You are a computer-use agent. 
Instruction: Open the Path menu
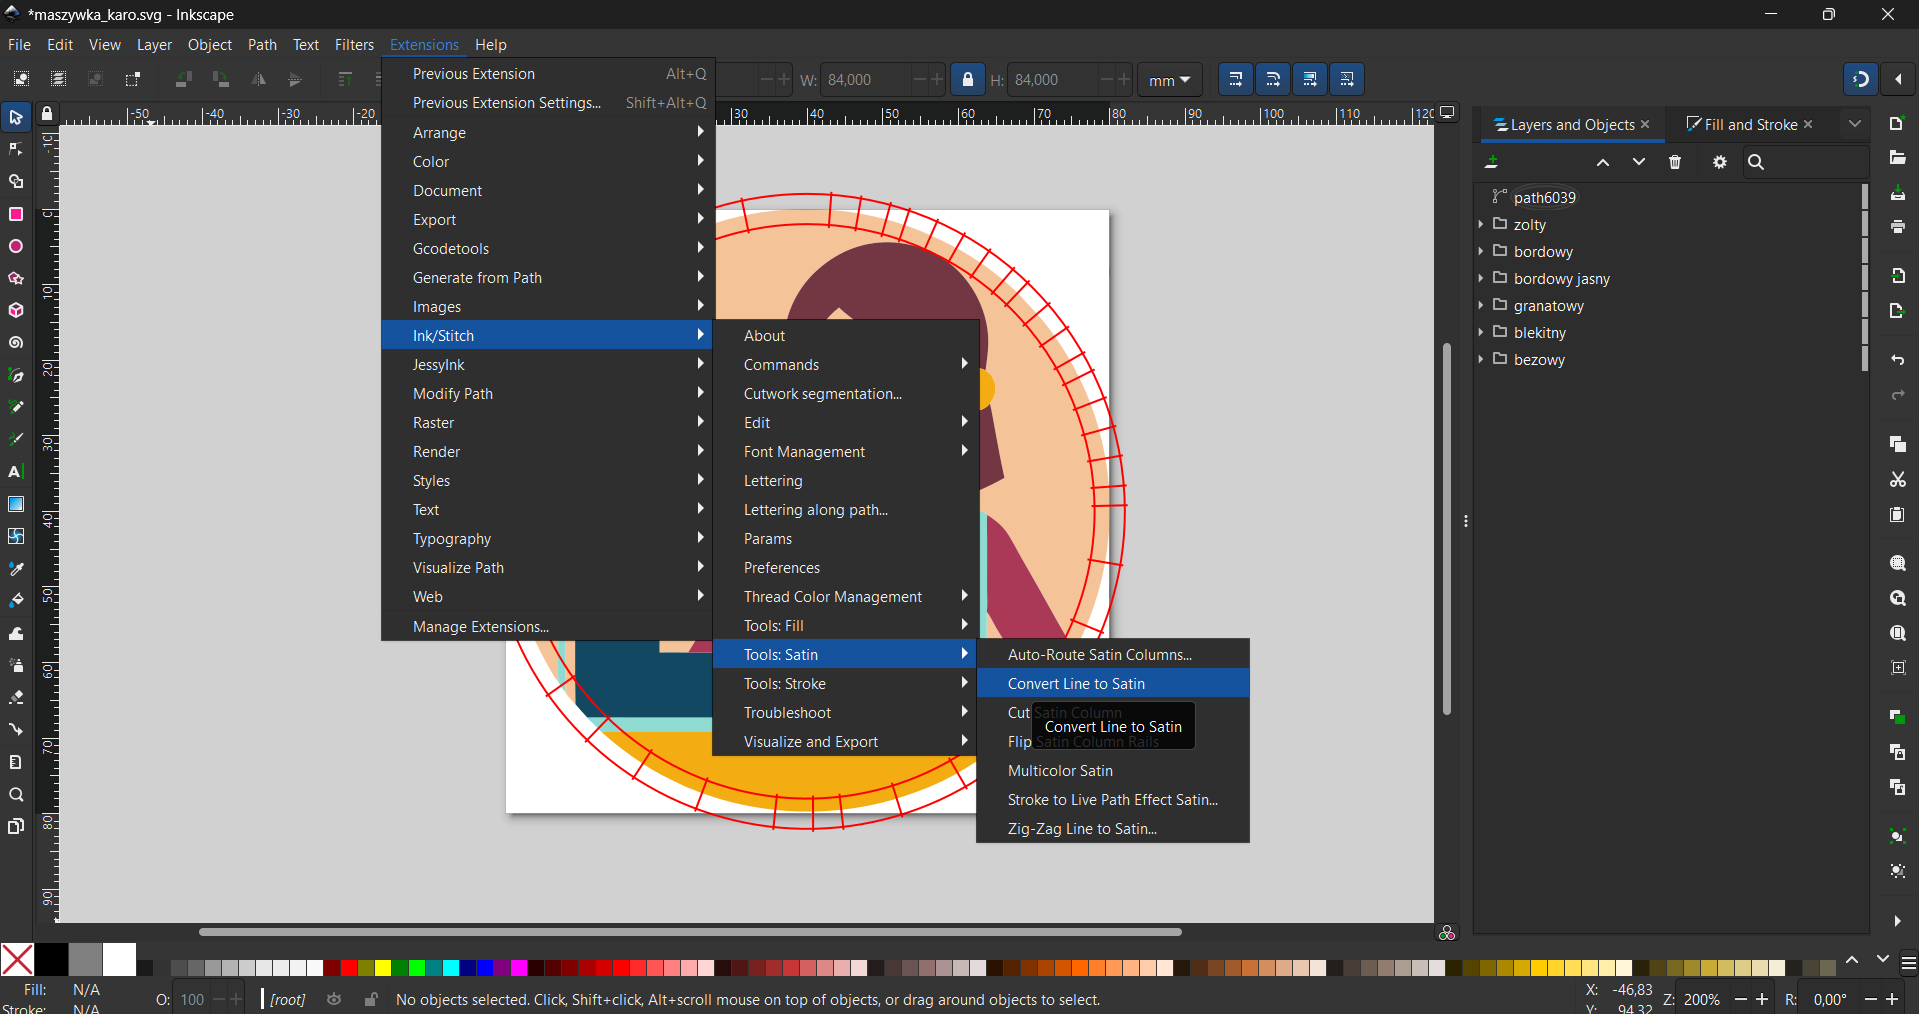tap(262, 45)
